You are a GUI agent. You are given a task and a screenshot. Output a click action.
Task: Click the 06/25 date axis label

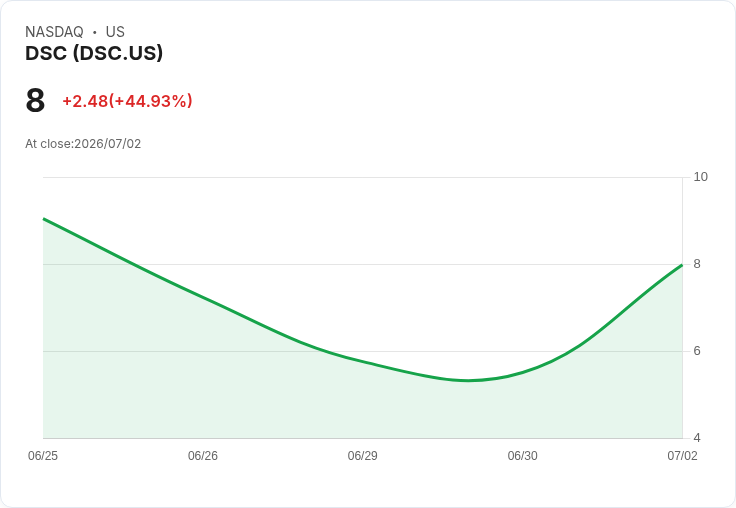click(43, 456)
